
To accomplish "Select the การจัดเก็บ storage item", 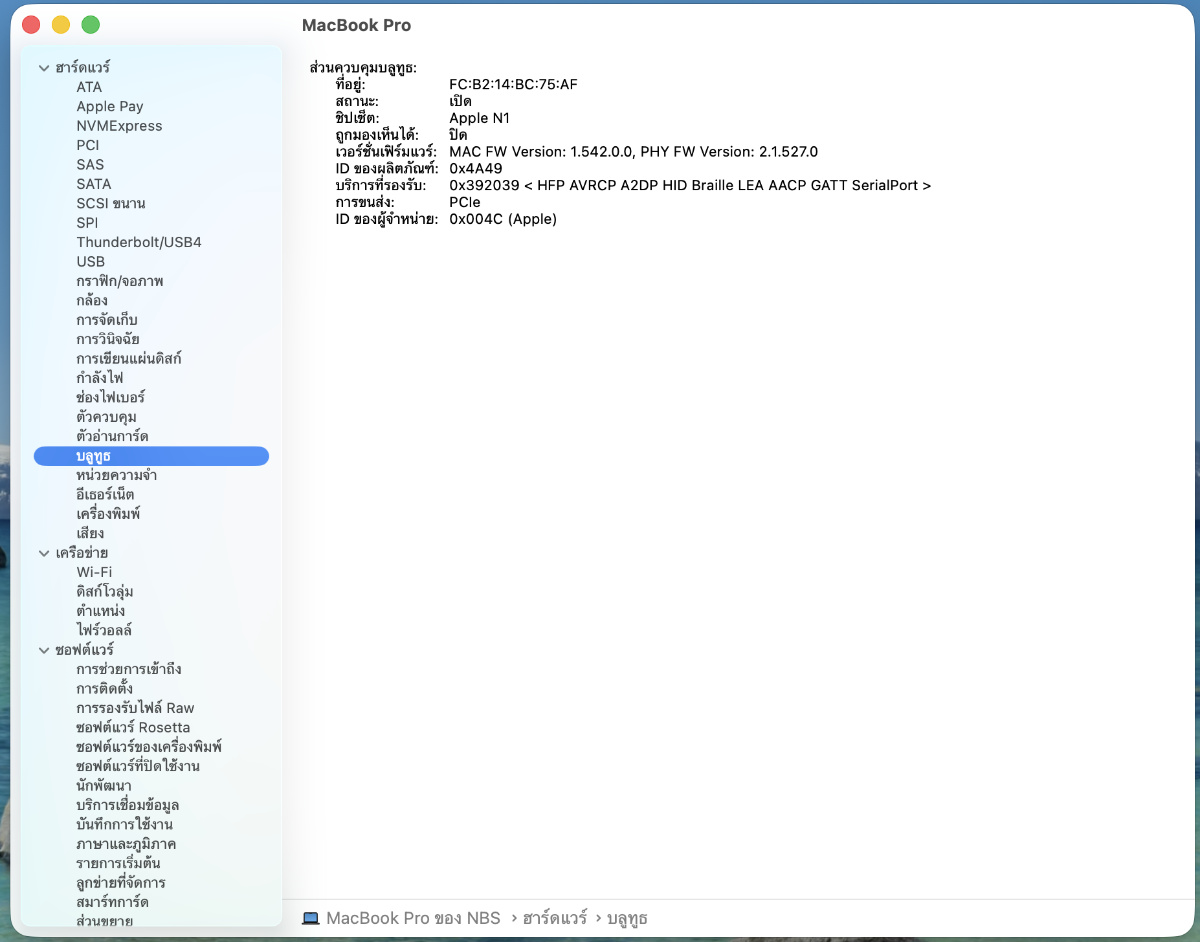I will (114, 320).
